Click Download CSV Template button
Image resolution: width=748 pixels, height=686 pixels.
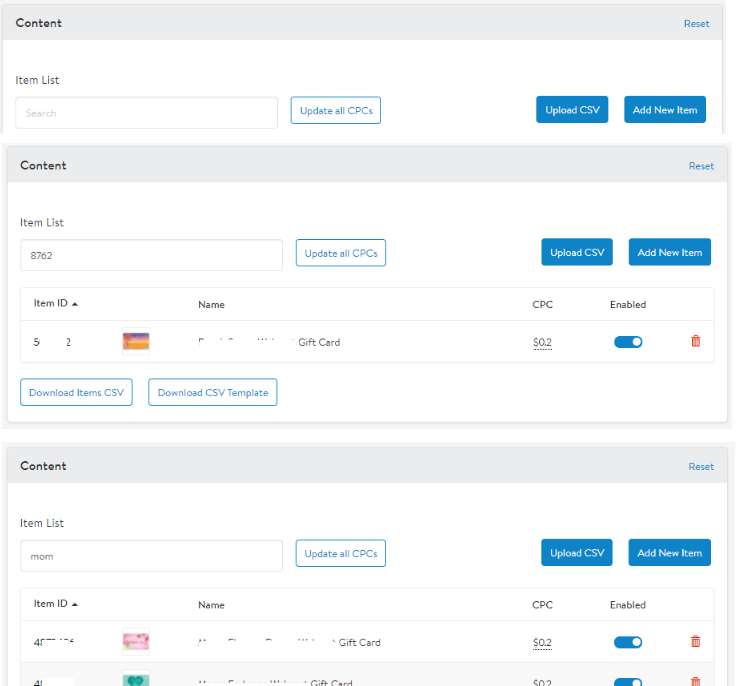213,392
